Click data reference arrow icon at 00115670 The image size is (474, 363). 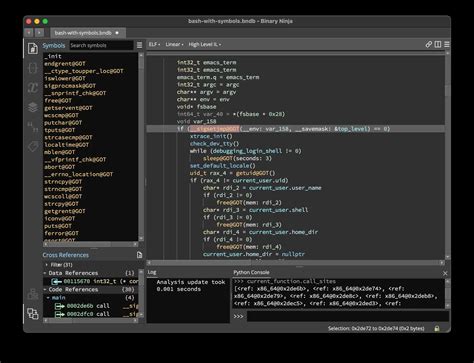tap(56, 281)
